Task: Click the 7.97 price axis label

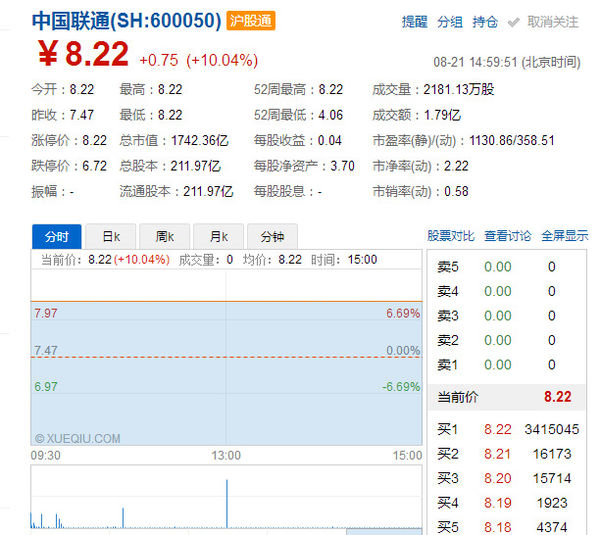Action: (46, 313)
